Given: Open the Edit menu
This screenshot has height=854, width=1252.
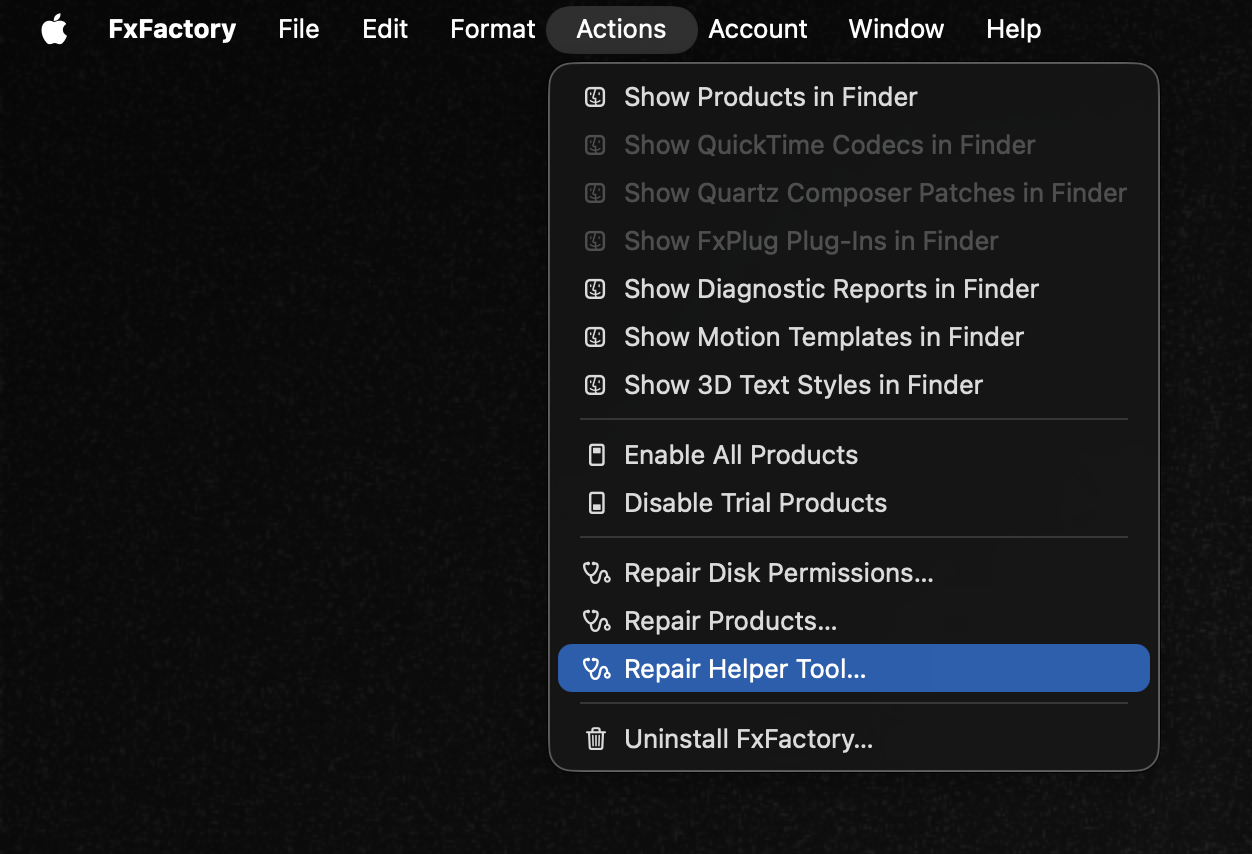Looking at the screenshot, I should click(x=385, y=29).
